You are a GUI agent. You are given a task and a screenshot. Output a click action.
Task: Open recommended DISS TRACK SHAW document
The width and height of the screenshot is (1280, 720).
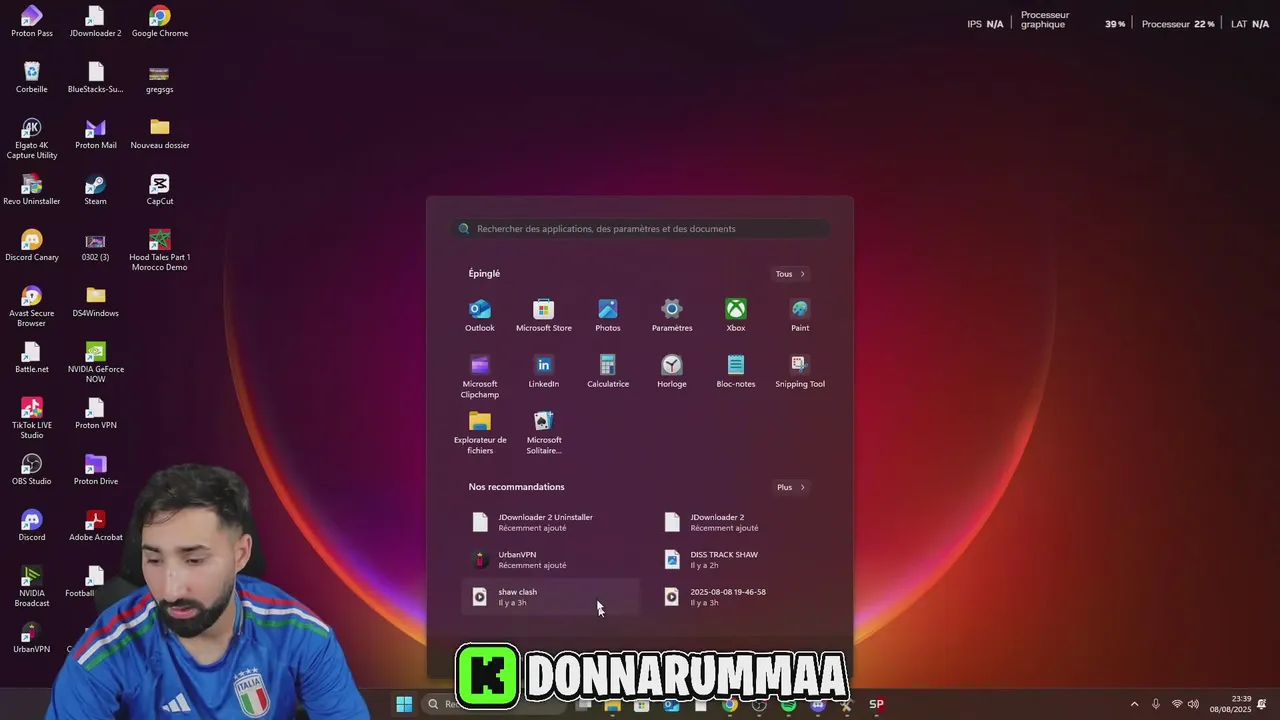[742, 559]
